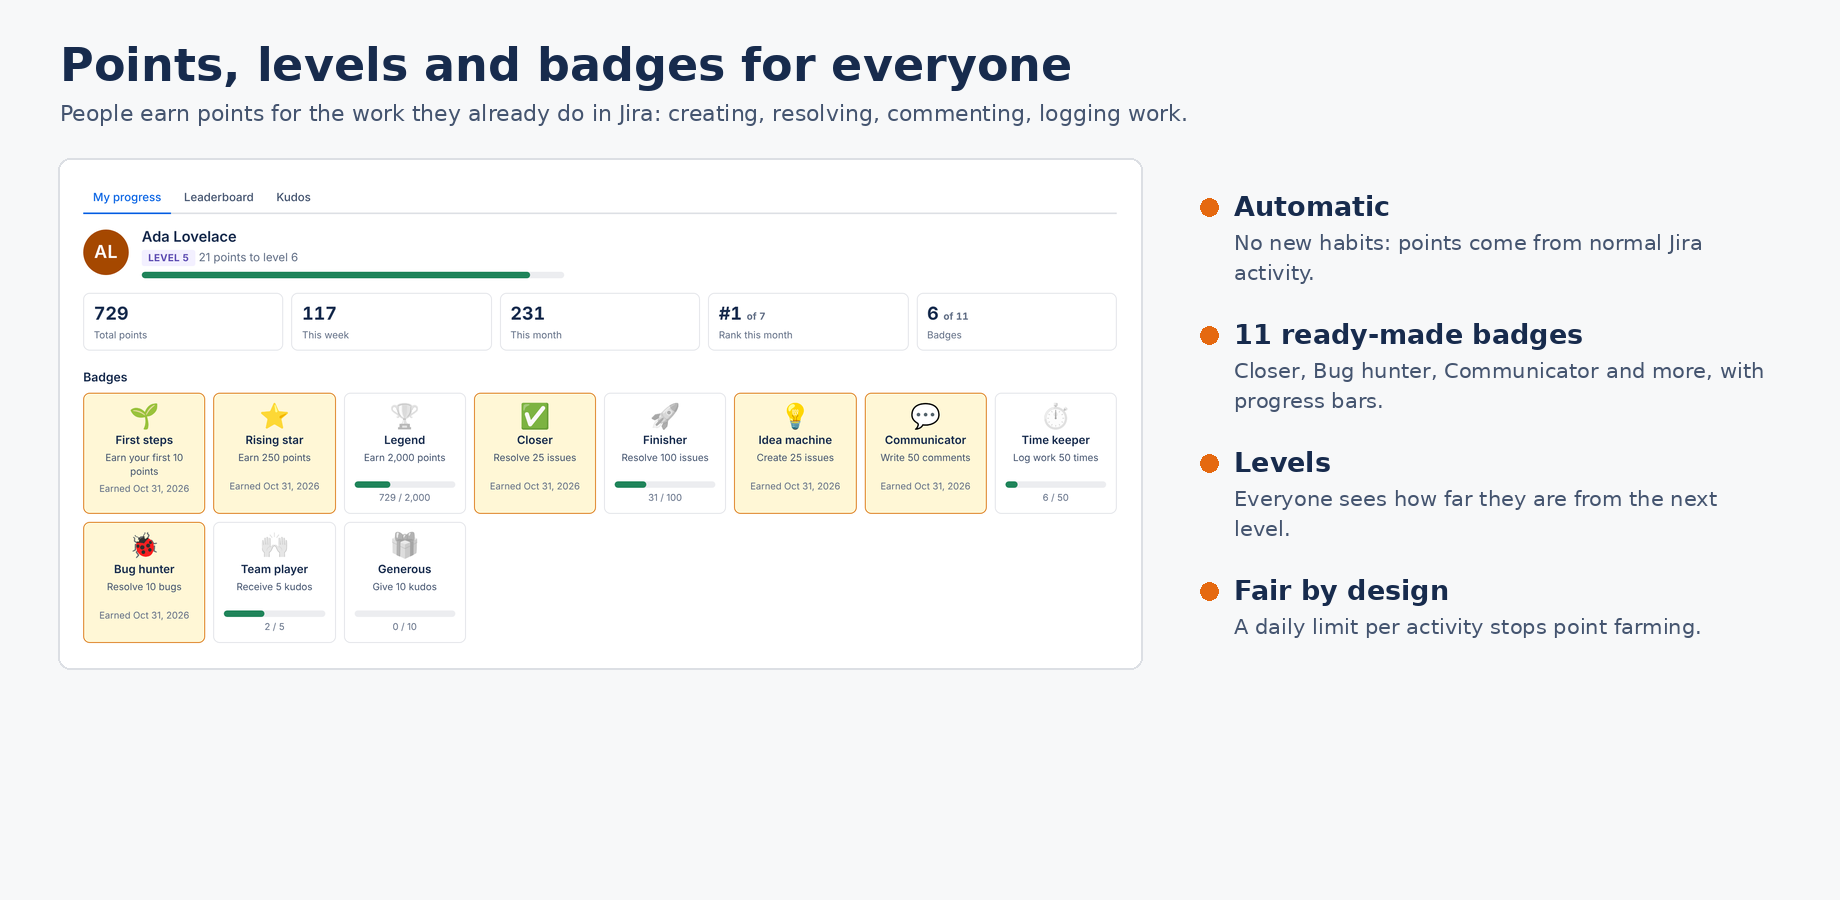This screenshot has width=1840, height=900.
Task: Select the 231 This month card
Action: 600,322
